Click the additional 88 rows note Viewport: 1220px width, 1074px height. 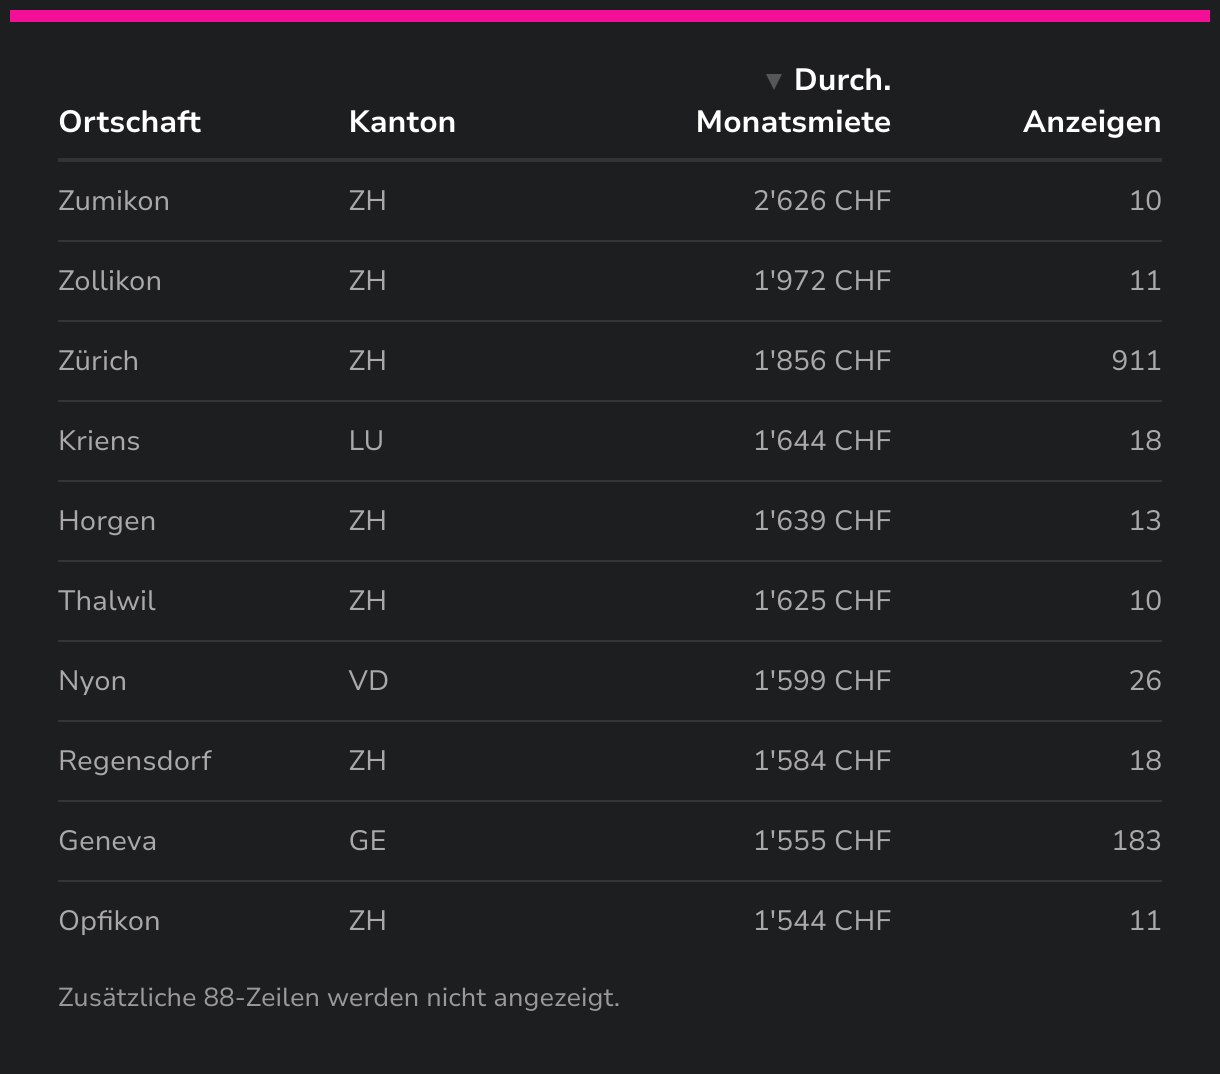(x=339, y=998)
